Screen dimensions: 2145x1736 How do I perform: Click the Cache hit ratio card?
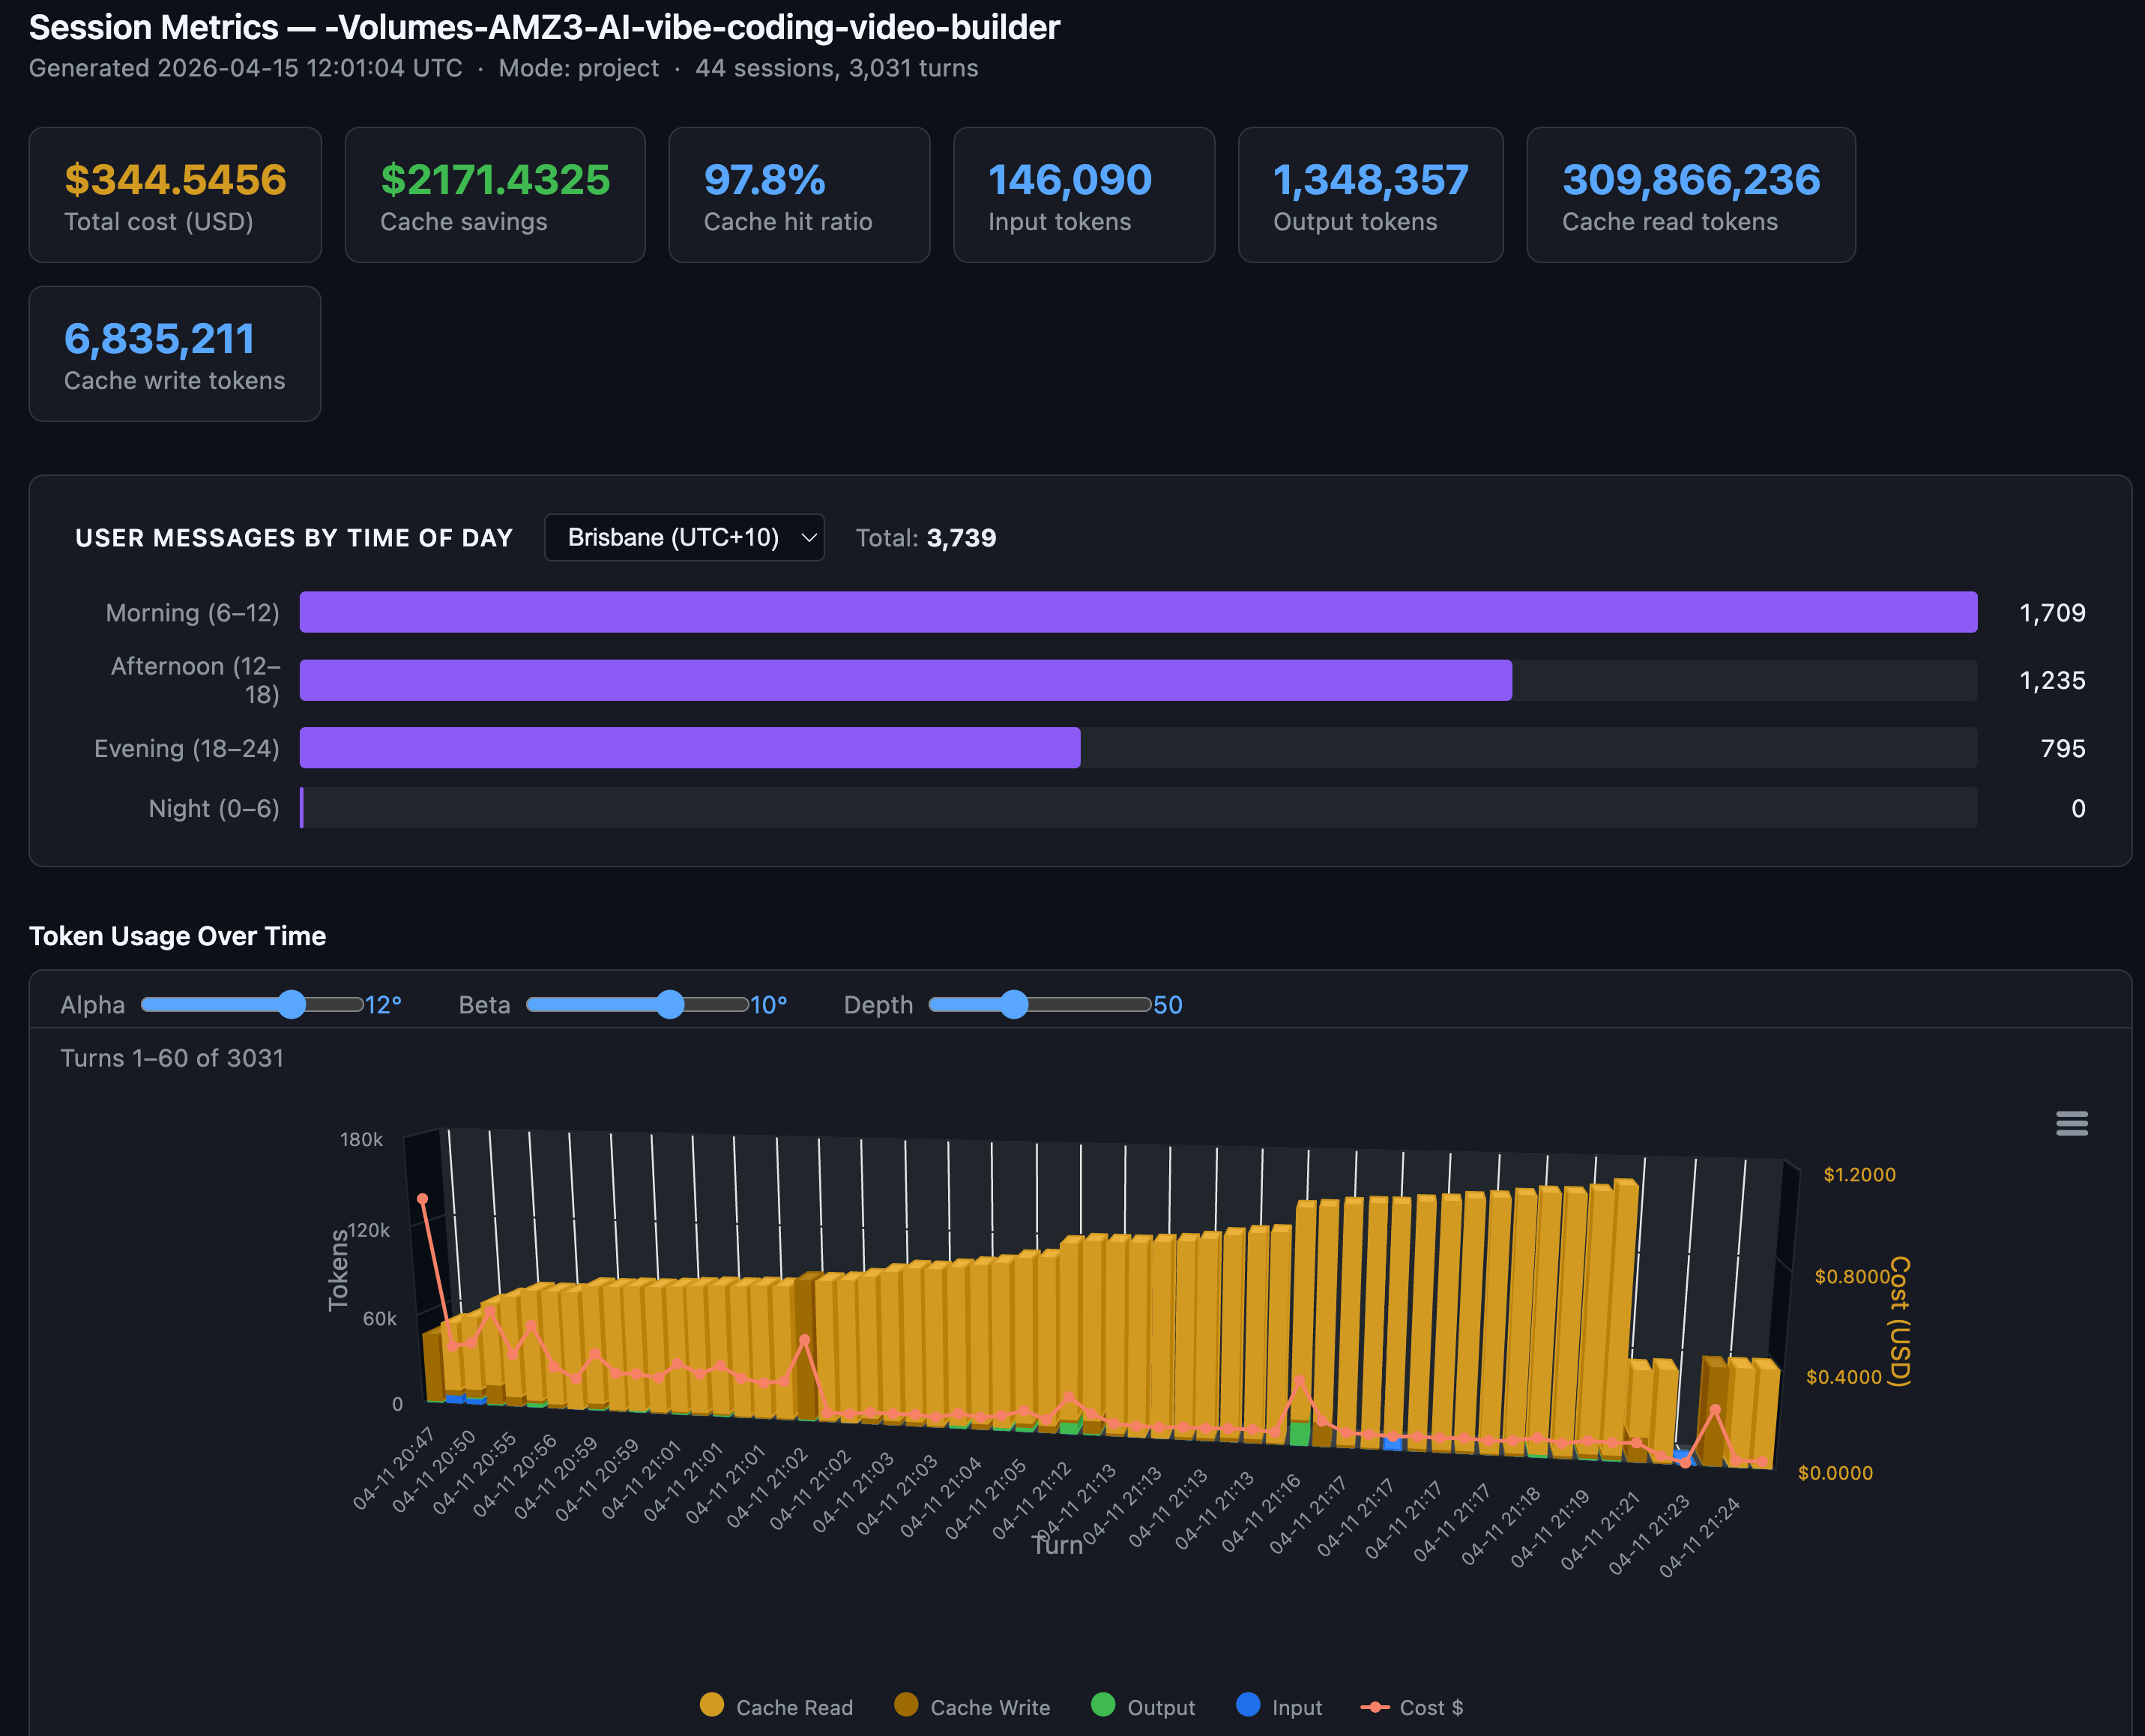pyautogui.click(x=799, y=195)
